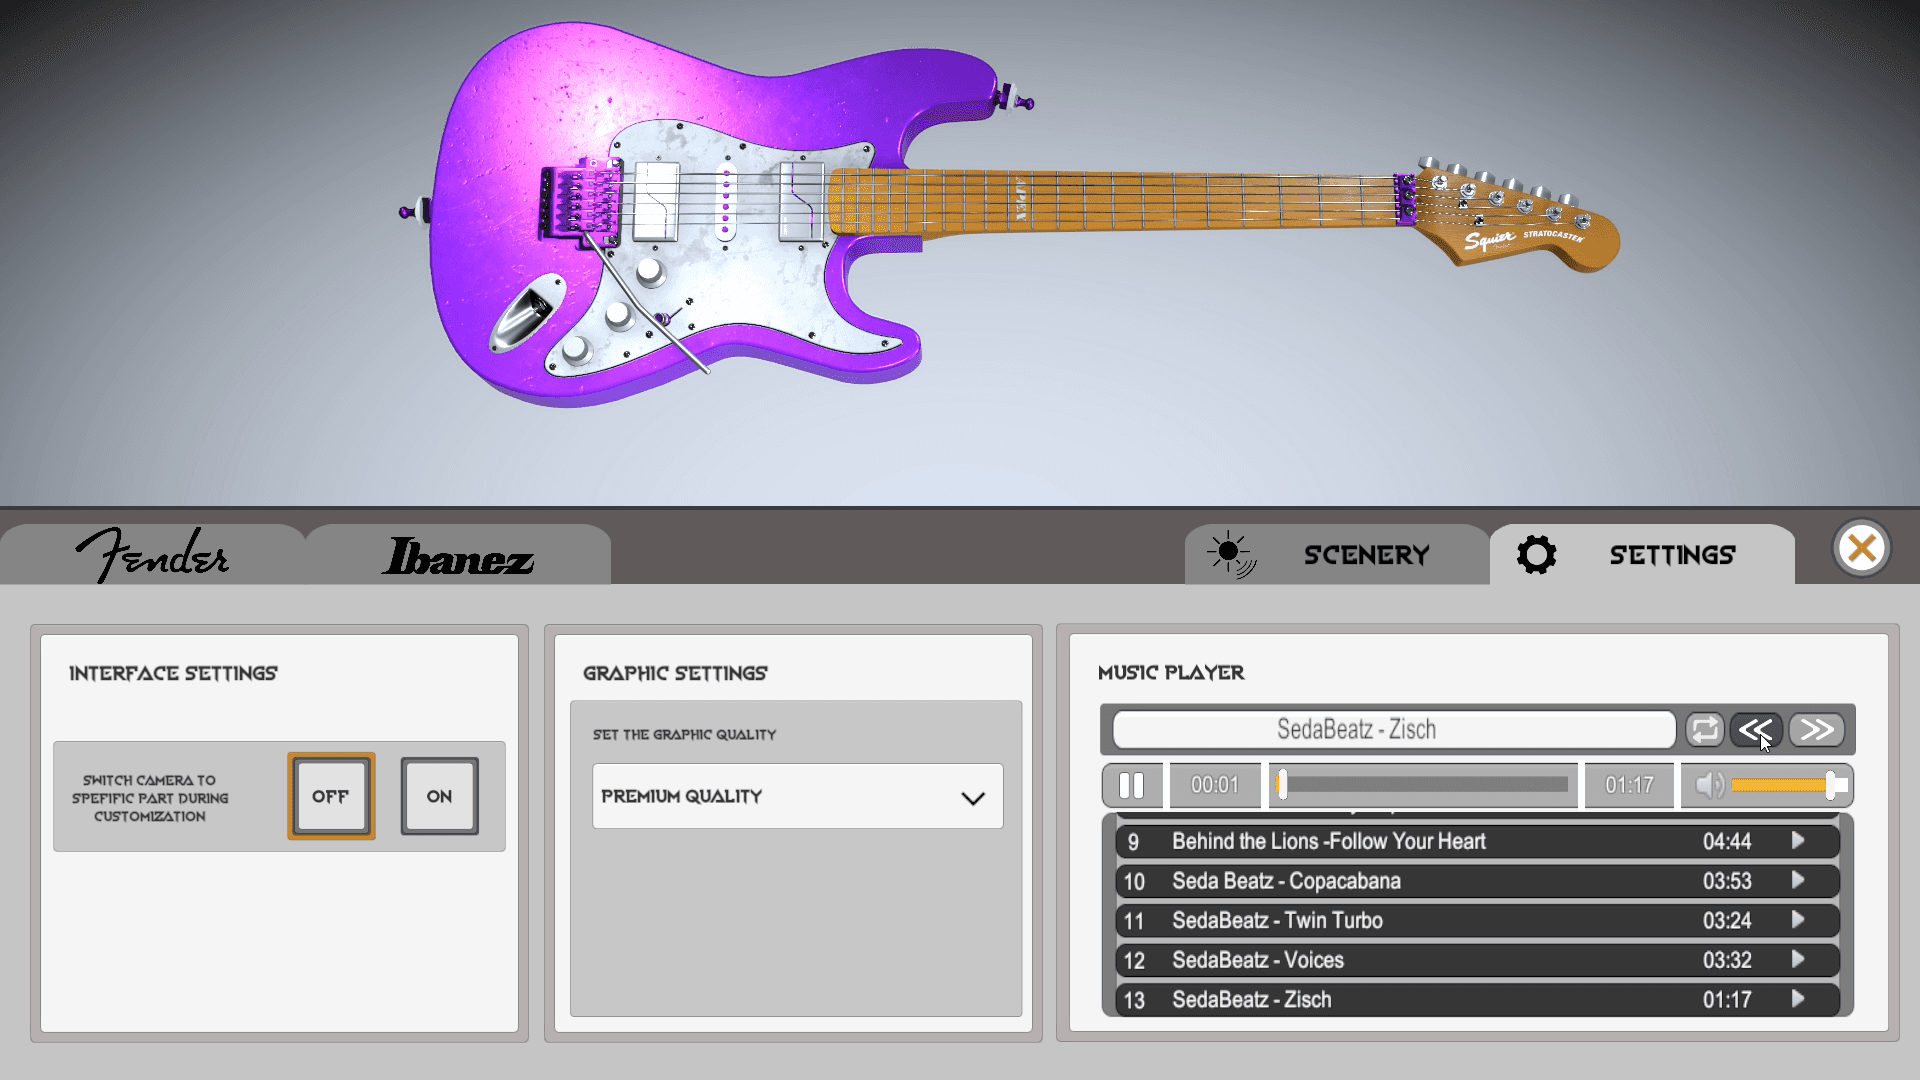This screenshot has height=1080, width=1920.
Task: Select the Fender brand tab
Action: point(152,555)
